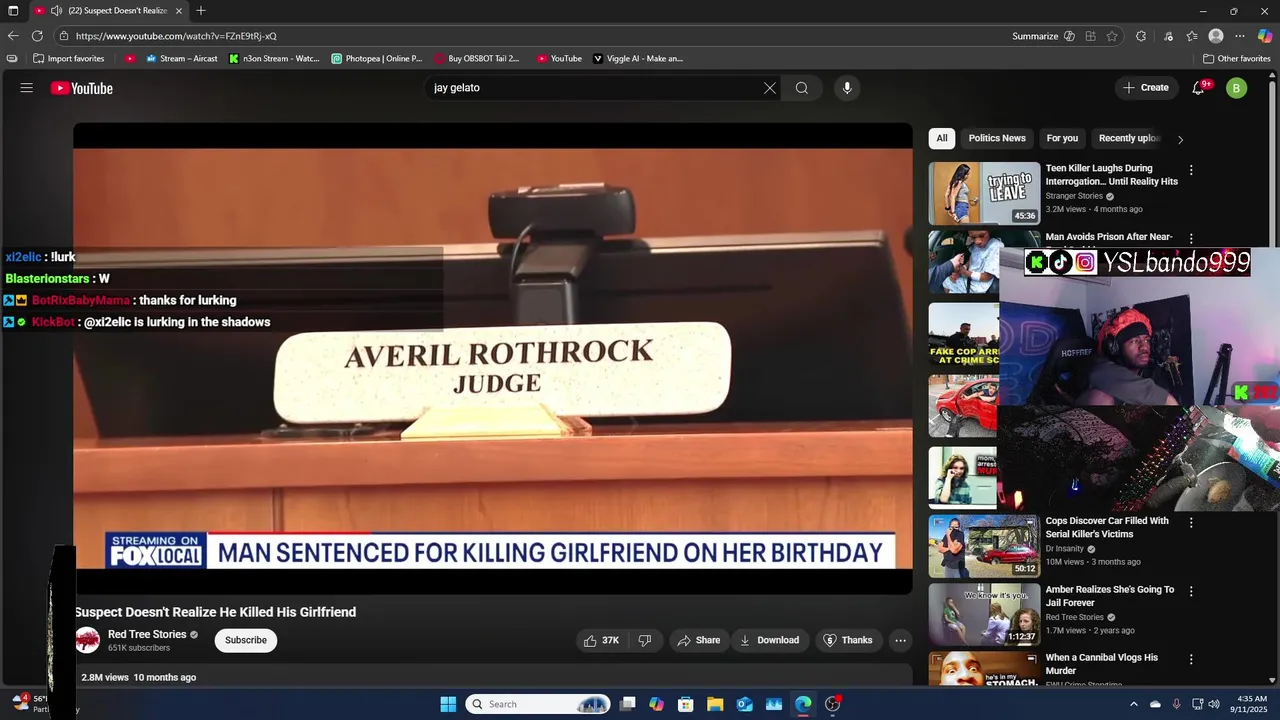Open YouTube bookmark in favorites bar
Image resolution: width=1280 pixels, height=720 pixels.
coord(559,58)
